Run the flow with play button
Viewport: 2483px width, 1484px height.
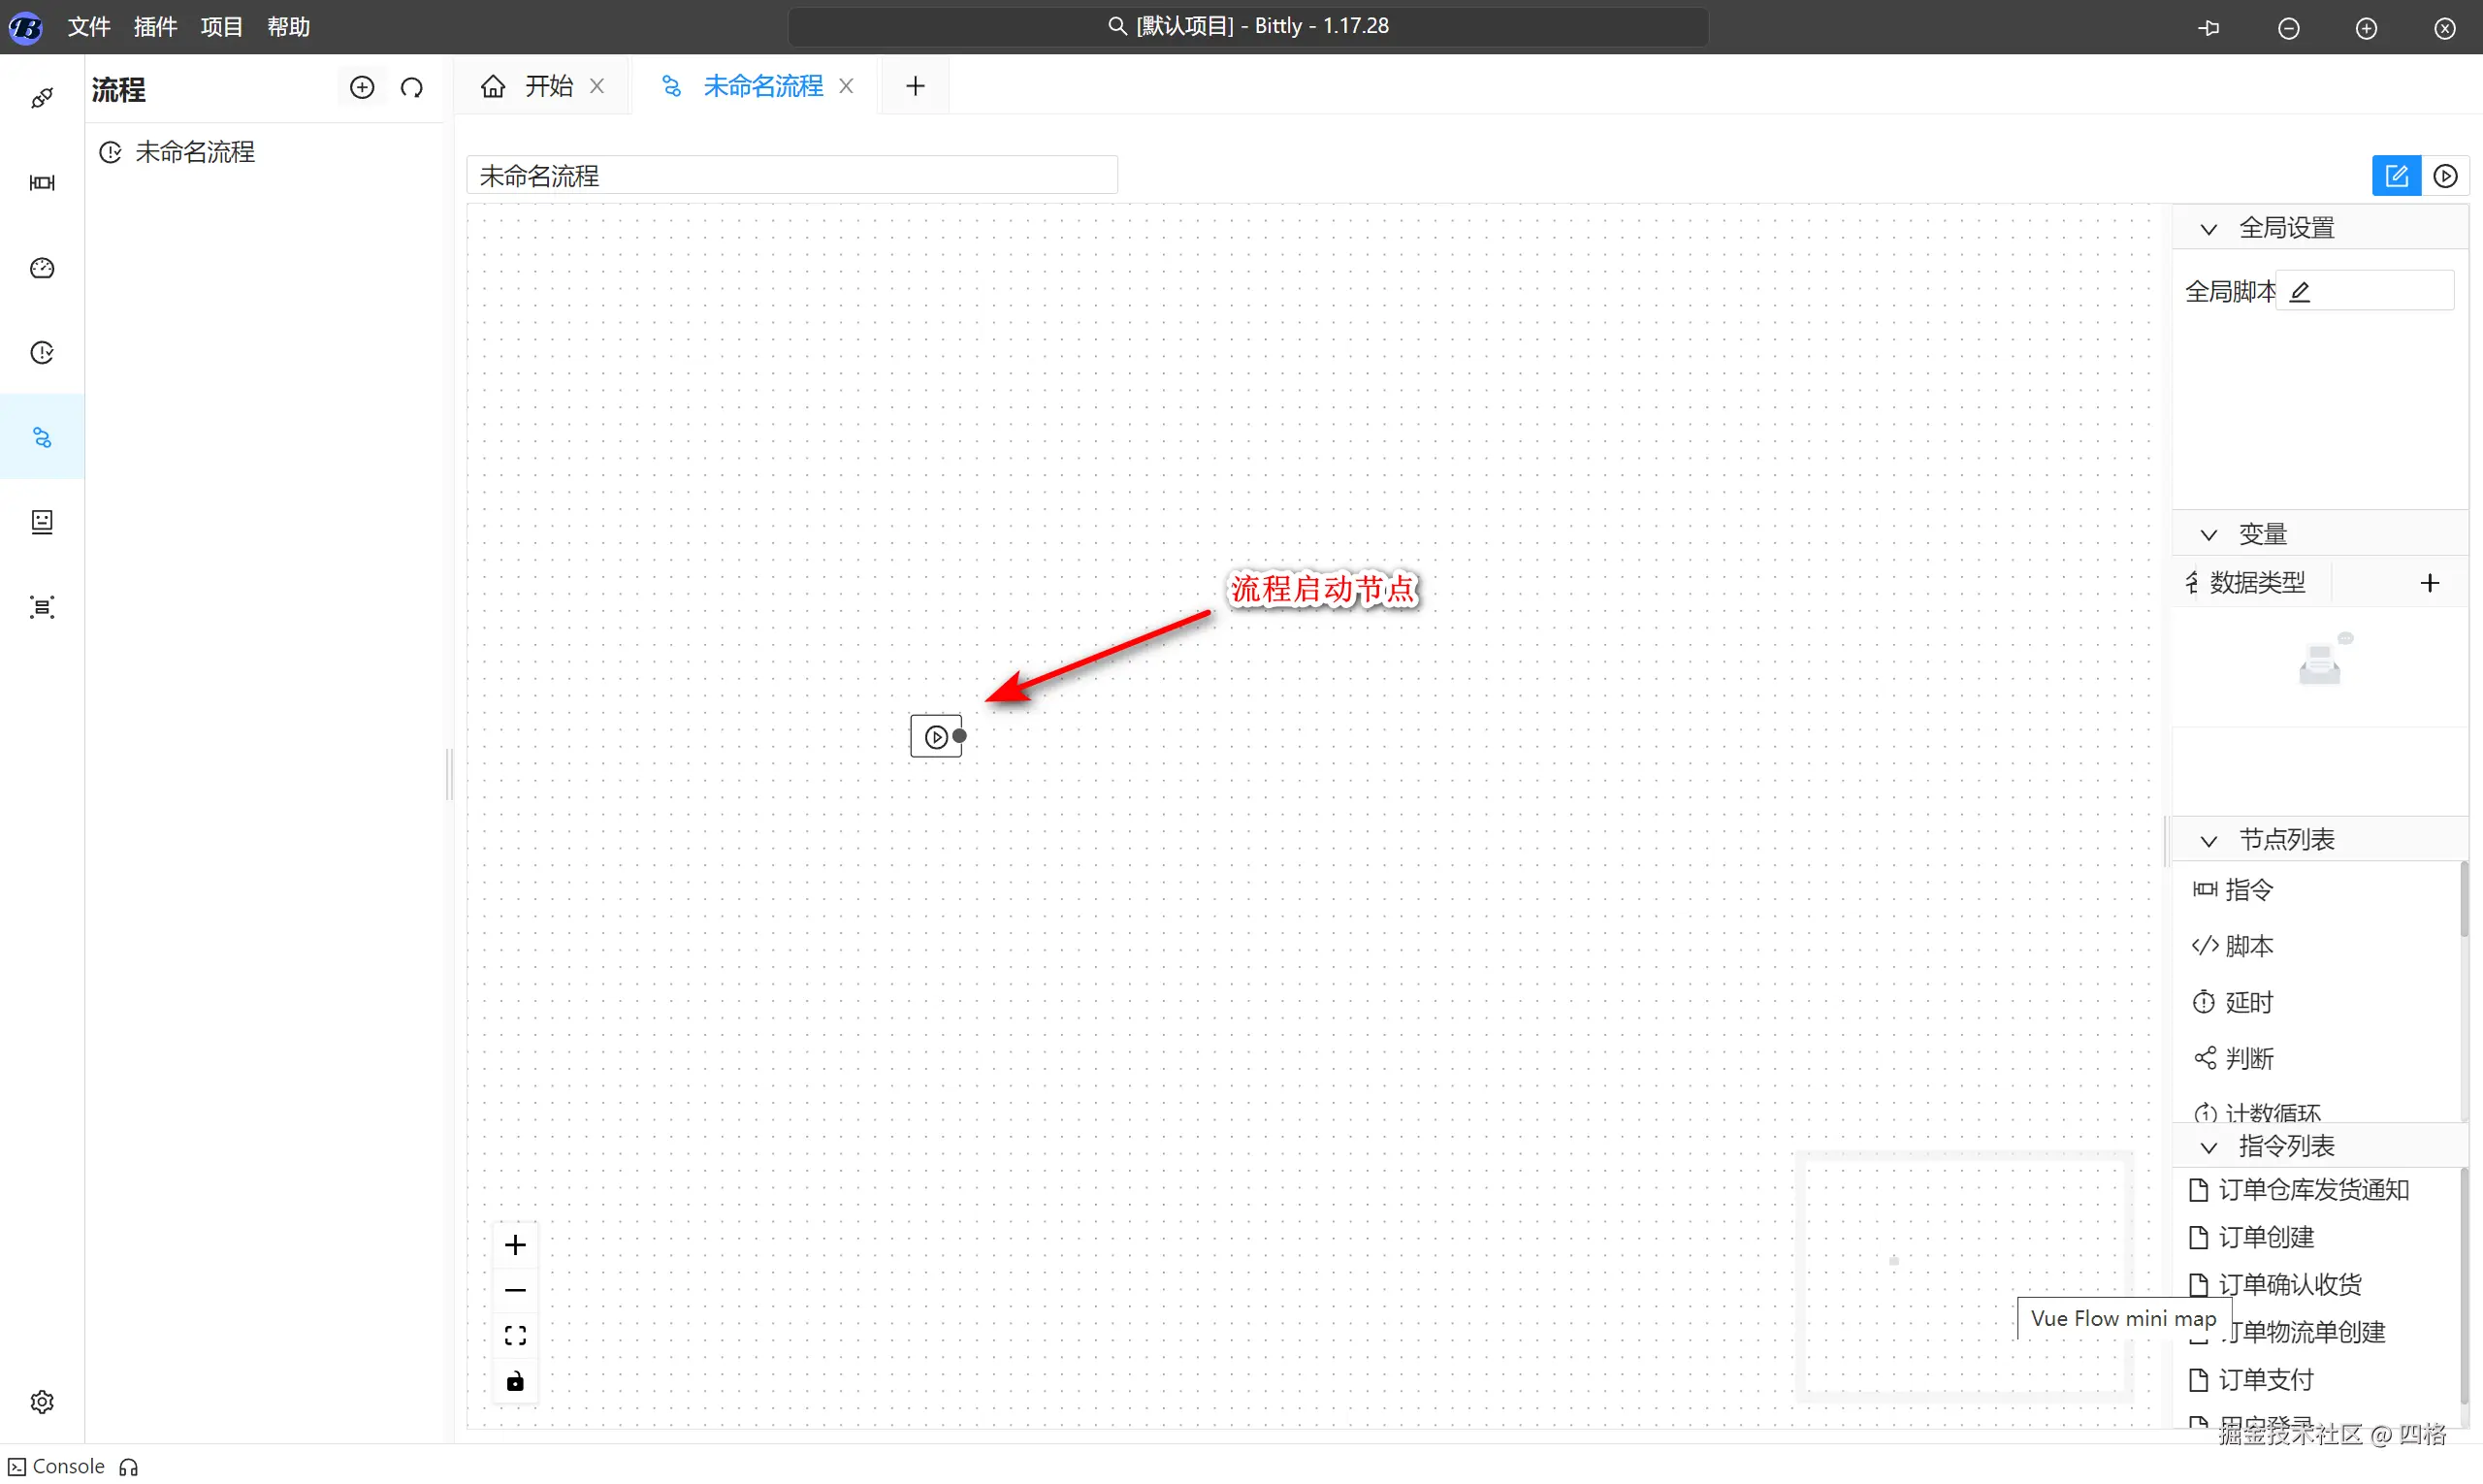click(x=2445, y=176)
